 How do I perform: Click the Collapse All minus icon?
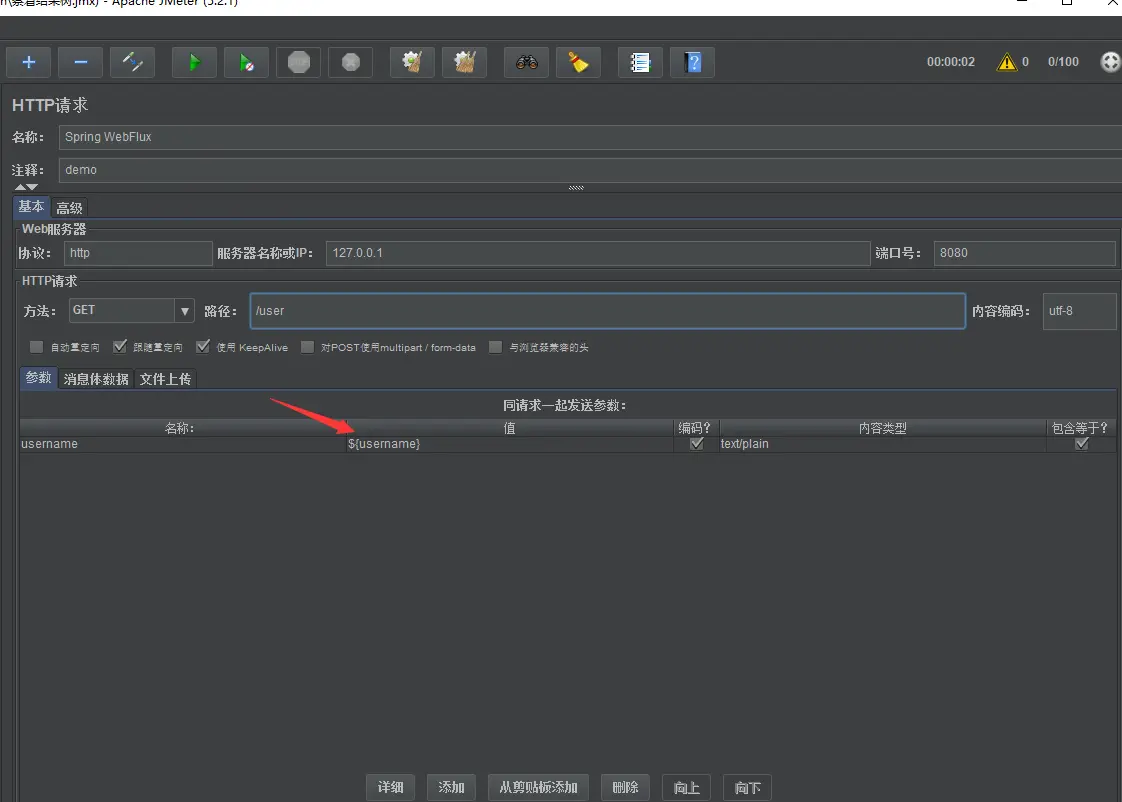pos(80,62)
